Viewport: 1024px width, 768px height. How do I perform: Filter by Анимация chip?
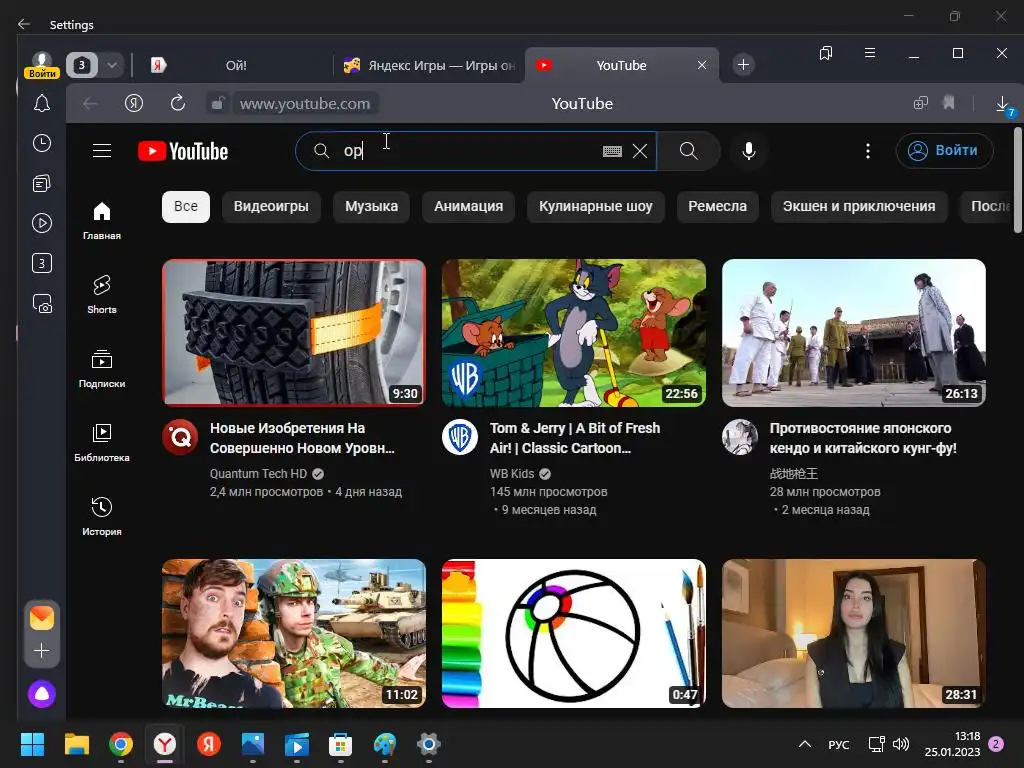click(x=468, y=206)
